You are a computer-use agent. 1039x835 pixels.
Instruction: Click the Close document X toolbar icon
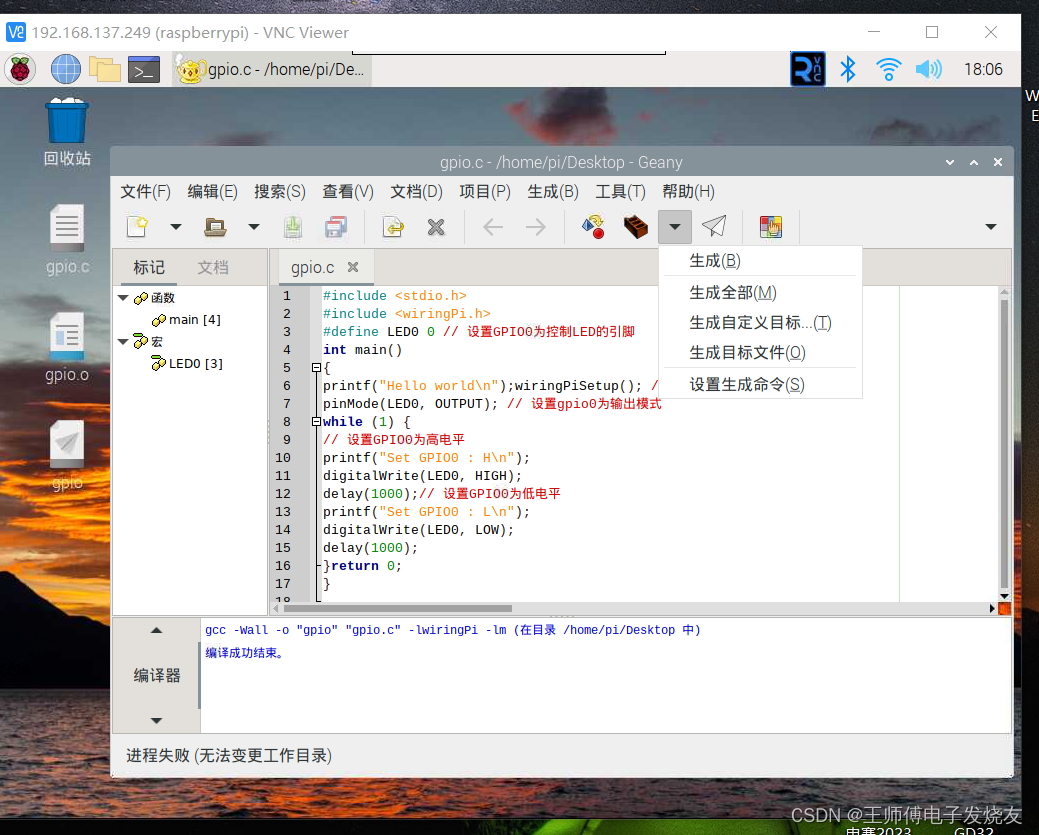(x=436, y=227)
